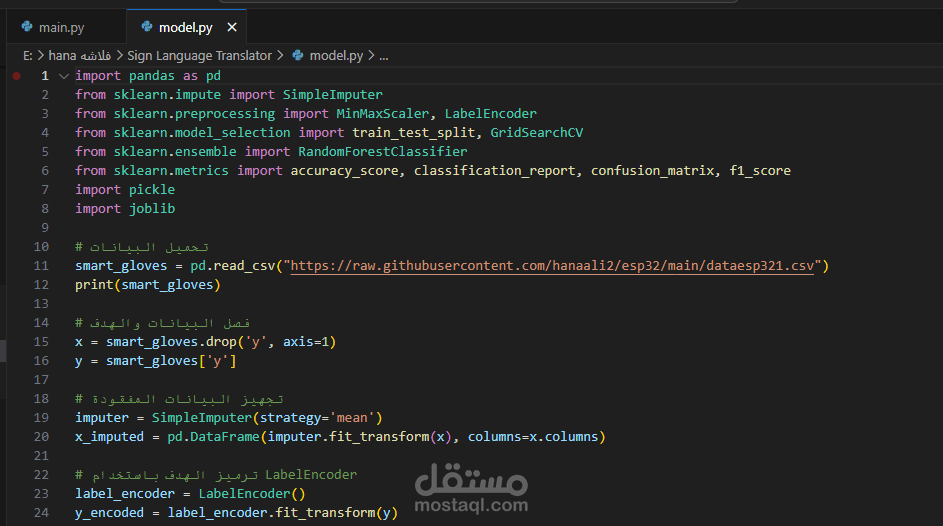Viewport: 943px width, 526px height.
Task: Click the Arabic comment on line 18
Action: tap(179, 399)
